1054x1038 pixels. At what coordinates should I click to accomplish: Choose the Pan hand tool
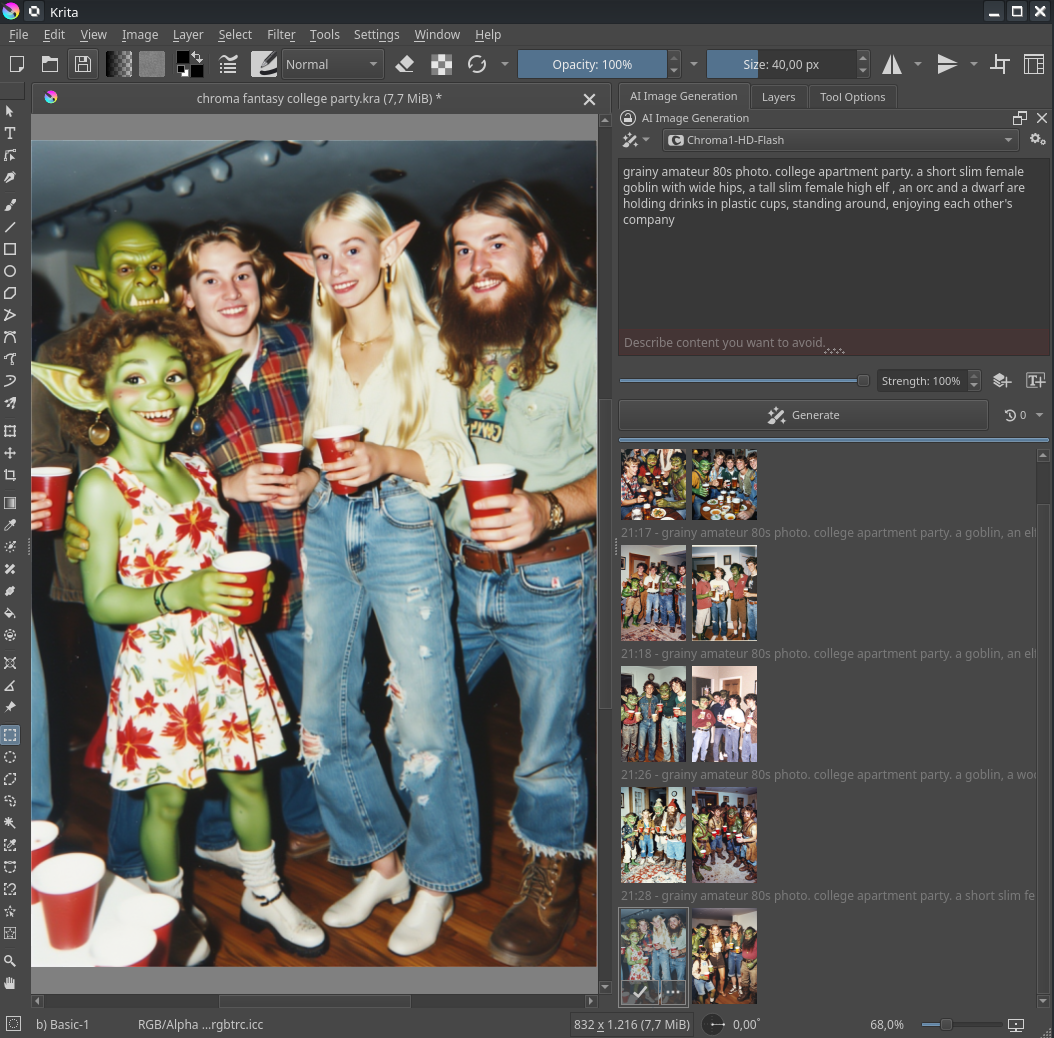pos(10,983)
